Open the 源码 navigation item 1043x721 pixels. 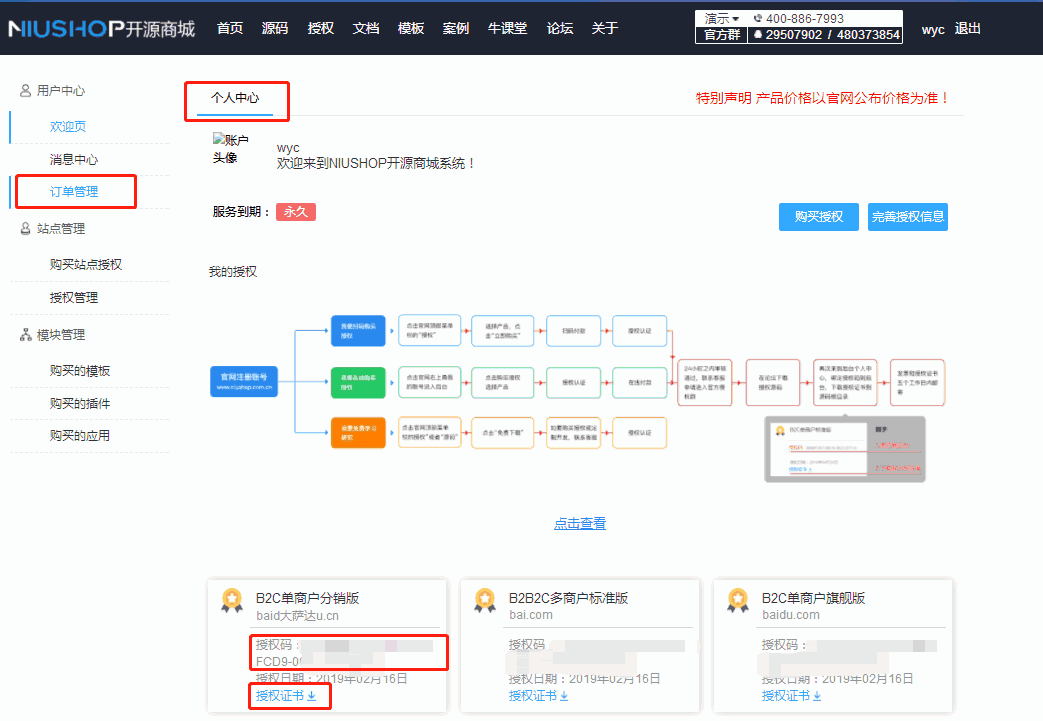[275, 28]
